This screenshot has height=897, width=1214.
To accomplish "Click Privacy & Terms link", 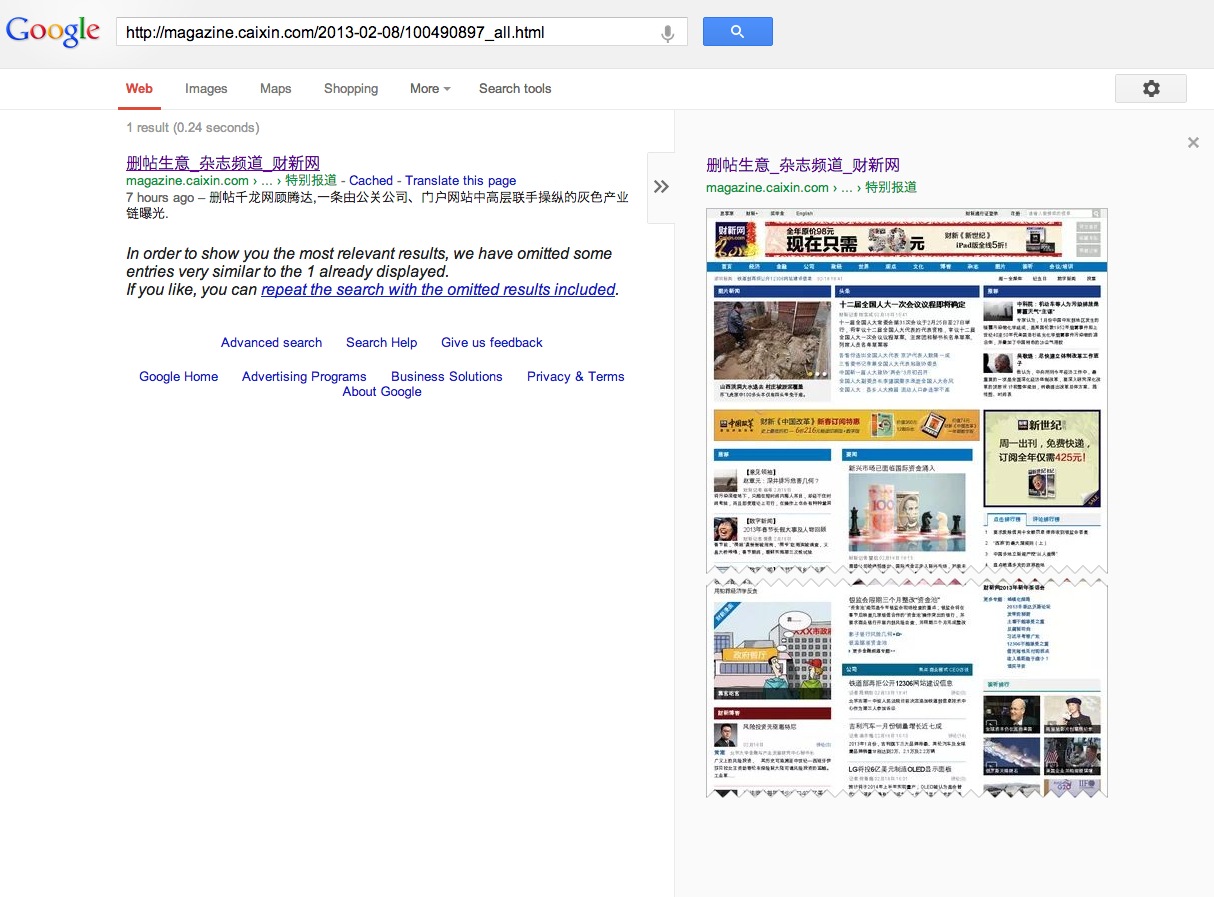I will point(576,376).
